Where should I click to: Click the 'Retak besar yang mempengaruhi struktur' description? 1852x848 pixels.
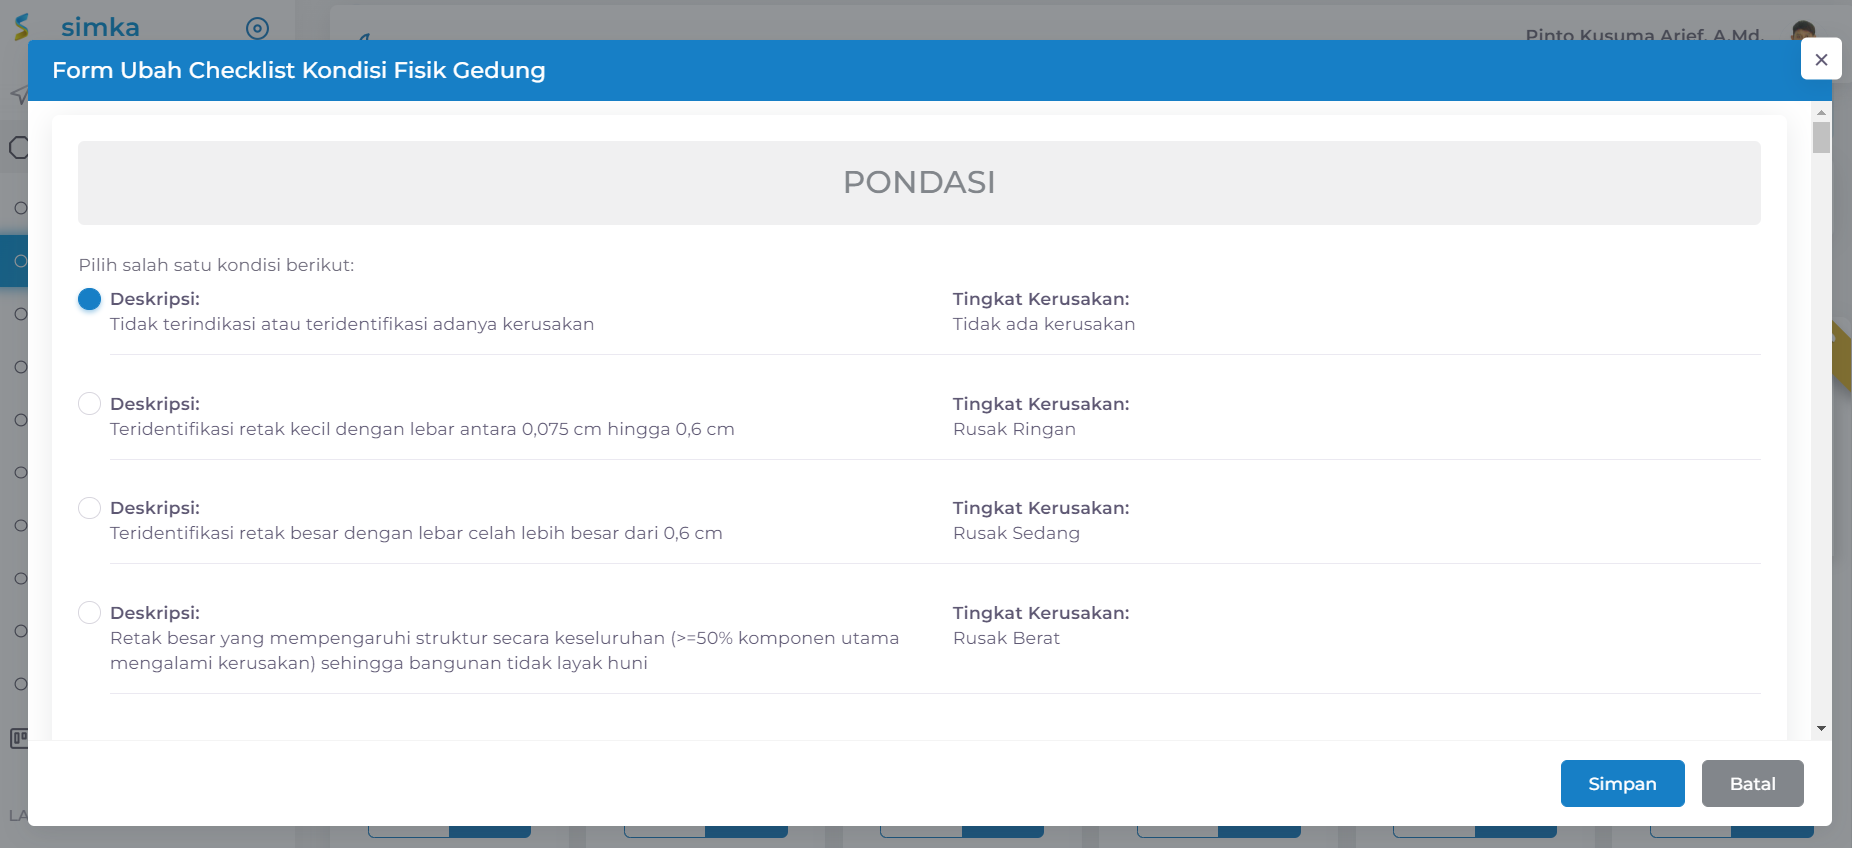[x=505, y=650]
